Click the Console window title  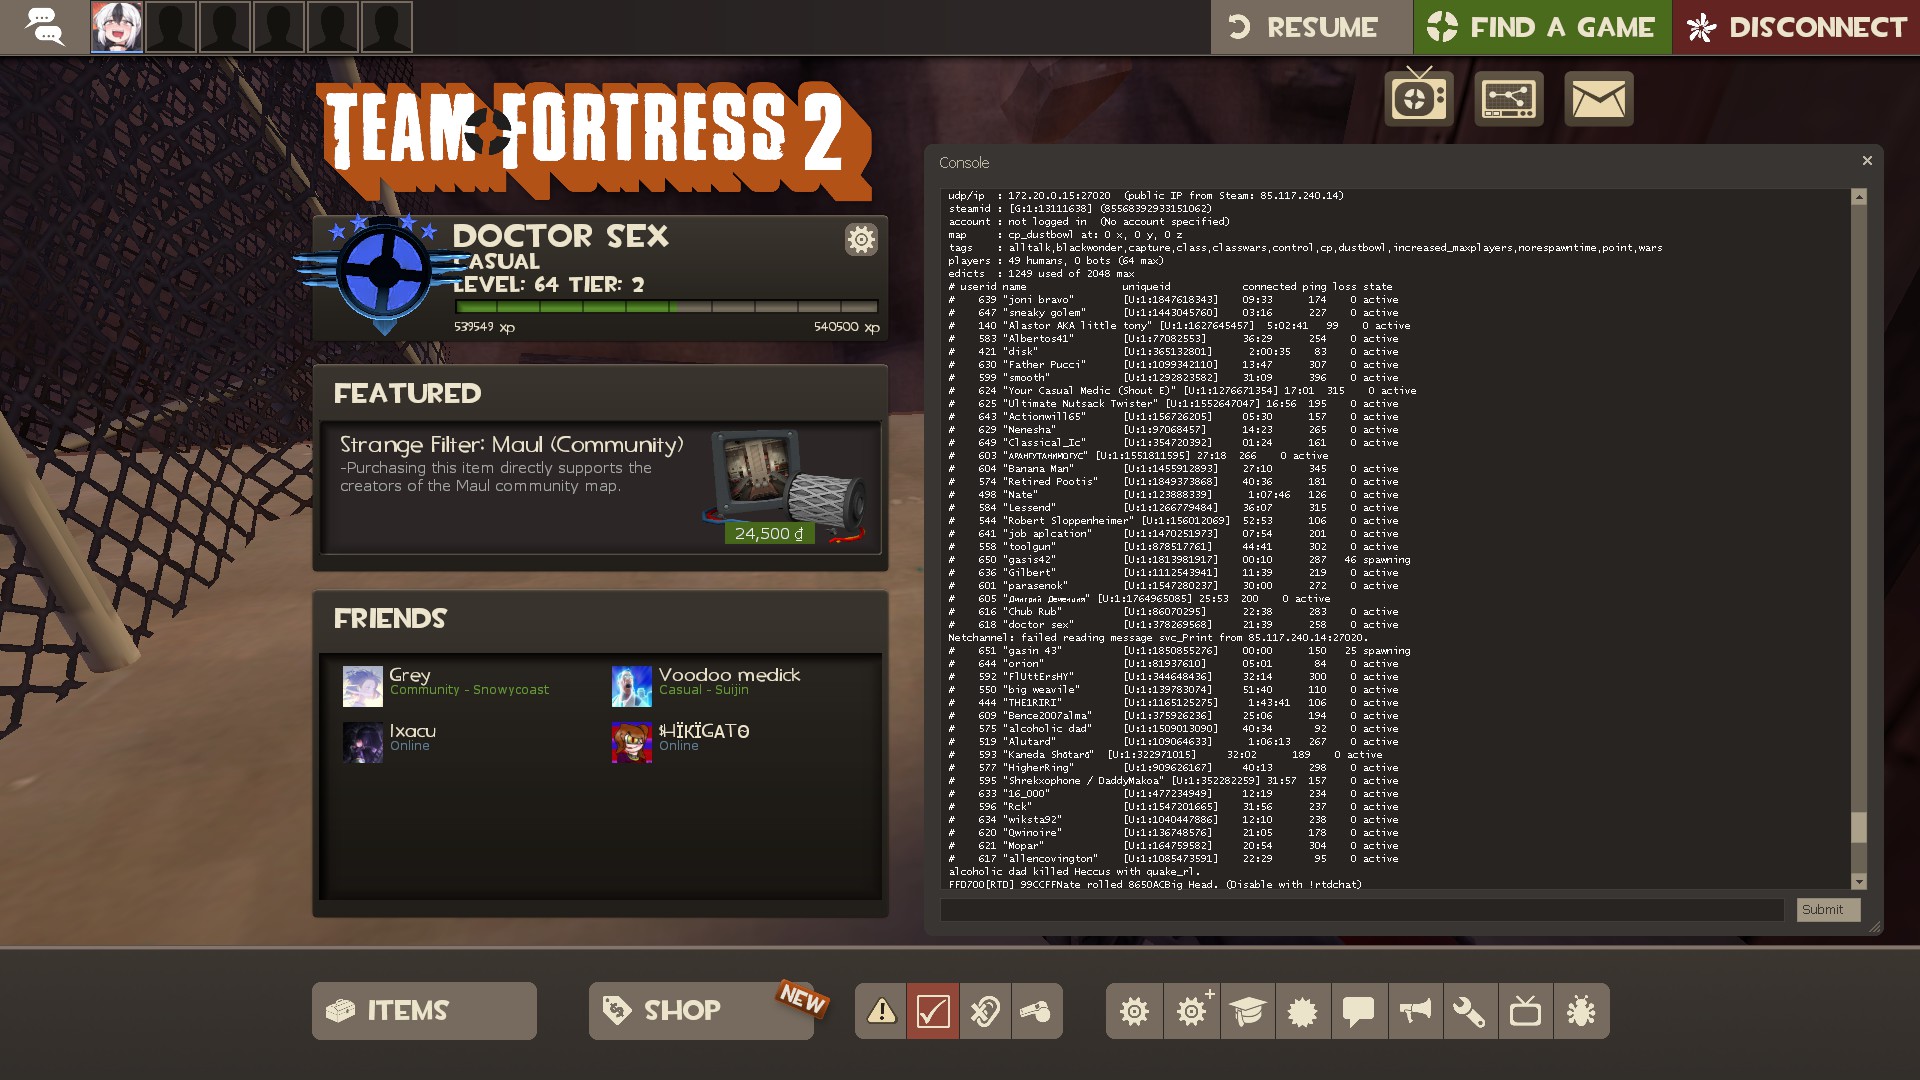[964, 162]
